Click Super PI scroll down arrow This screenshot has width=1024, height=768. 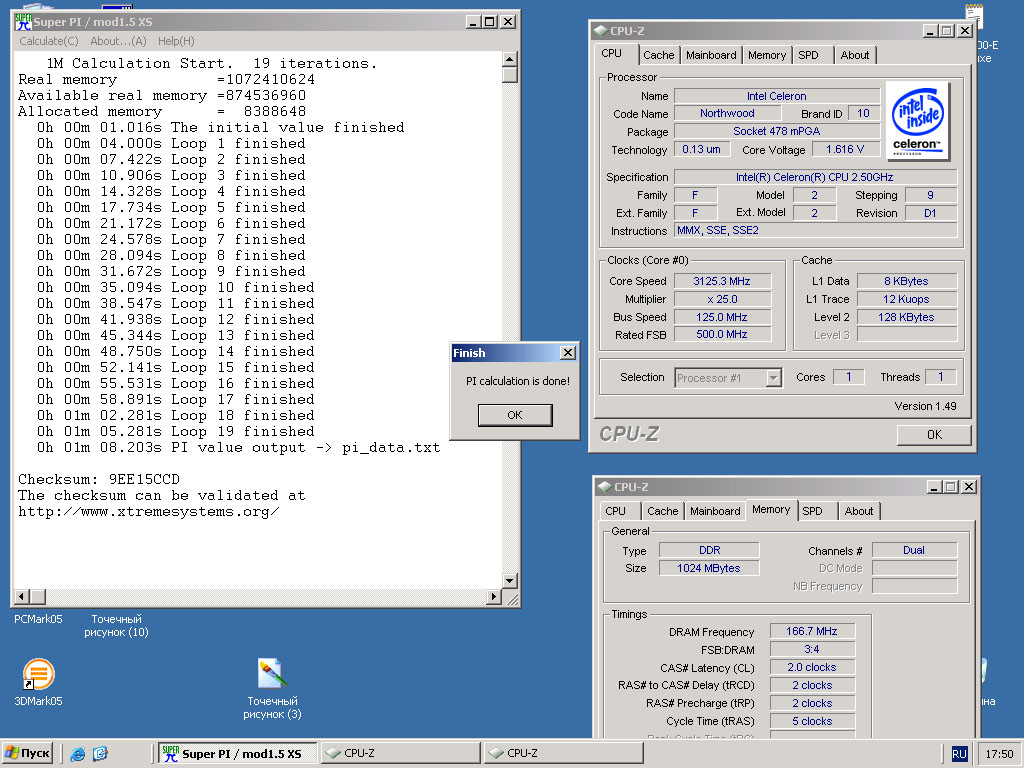[510, 581]
